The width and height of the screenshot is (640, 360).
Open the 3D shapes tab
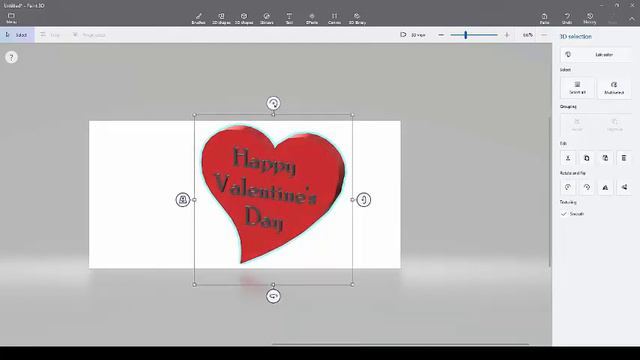[244, 18]
